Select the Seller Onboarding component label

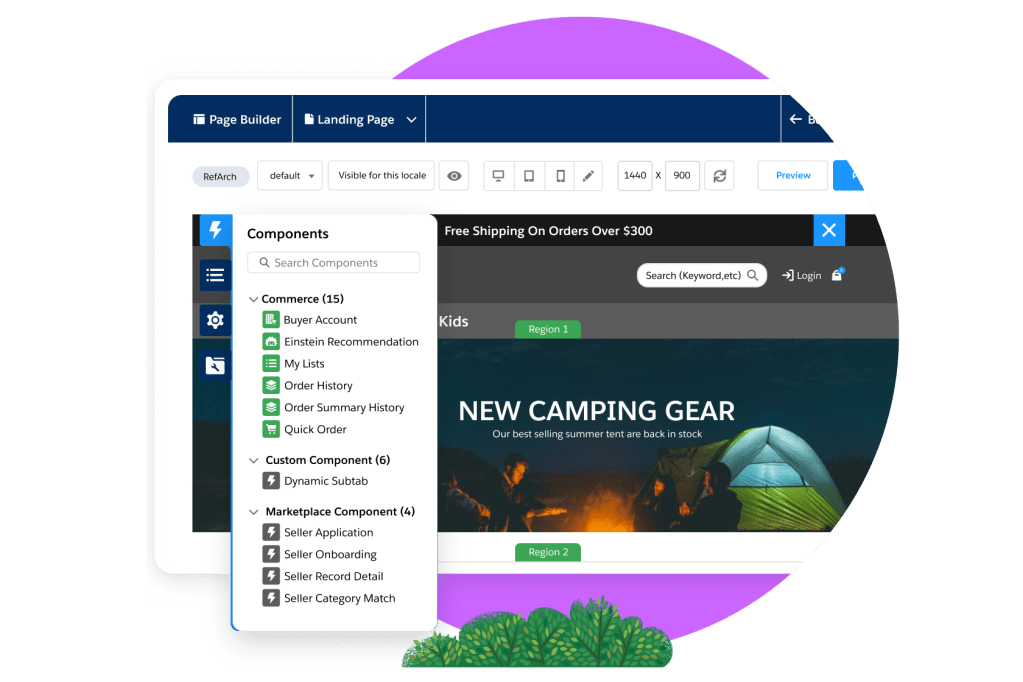[330, 554]
